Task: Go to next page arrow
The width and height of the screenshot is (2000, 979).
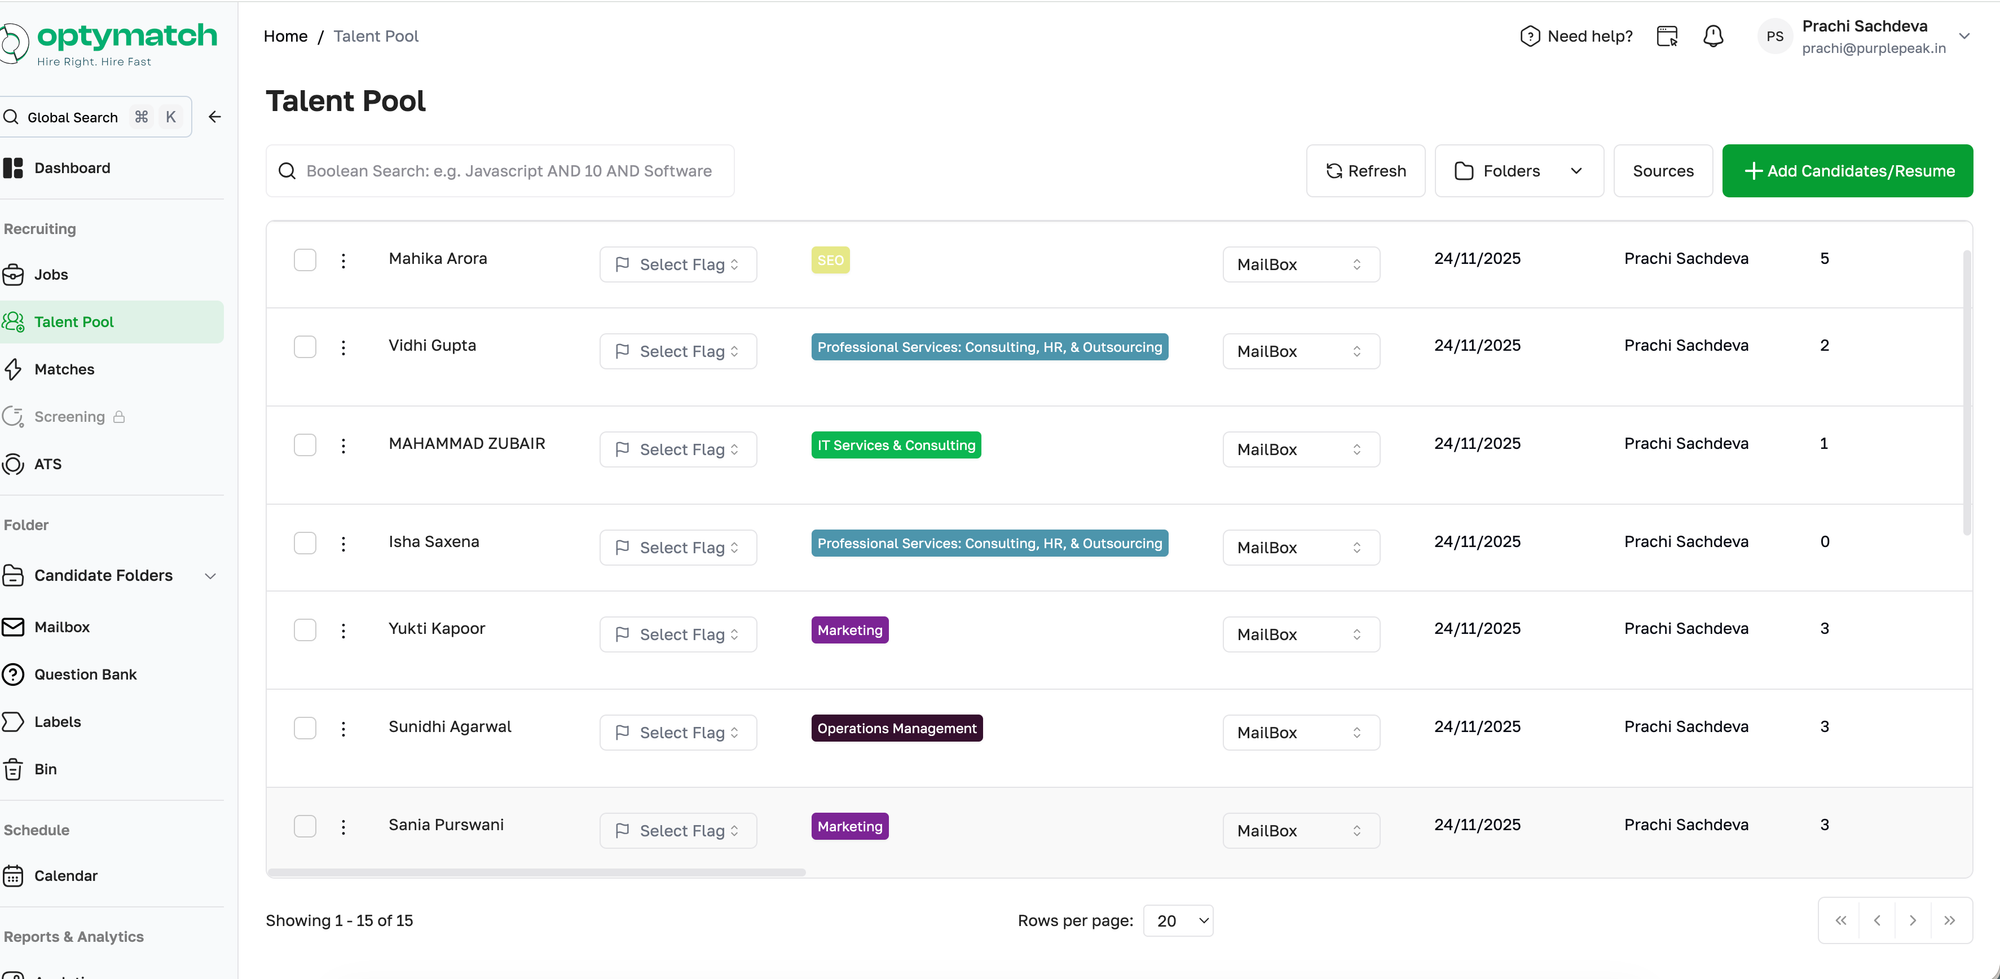Action: pos(1912,920)
